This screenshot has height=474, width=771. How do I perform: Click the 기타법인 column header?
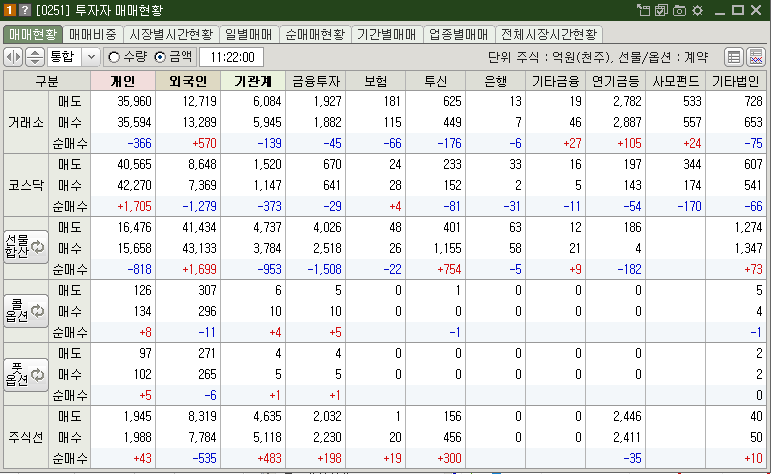pos(736,81)
